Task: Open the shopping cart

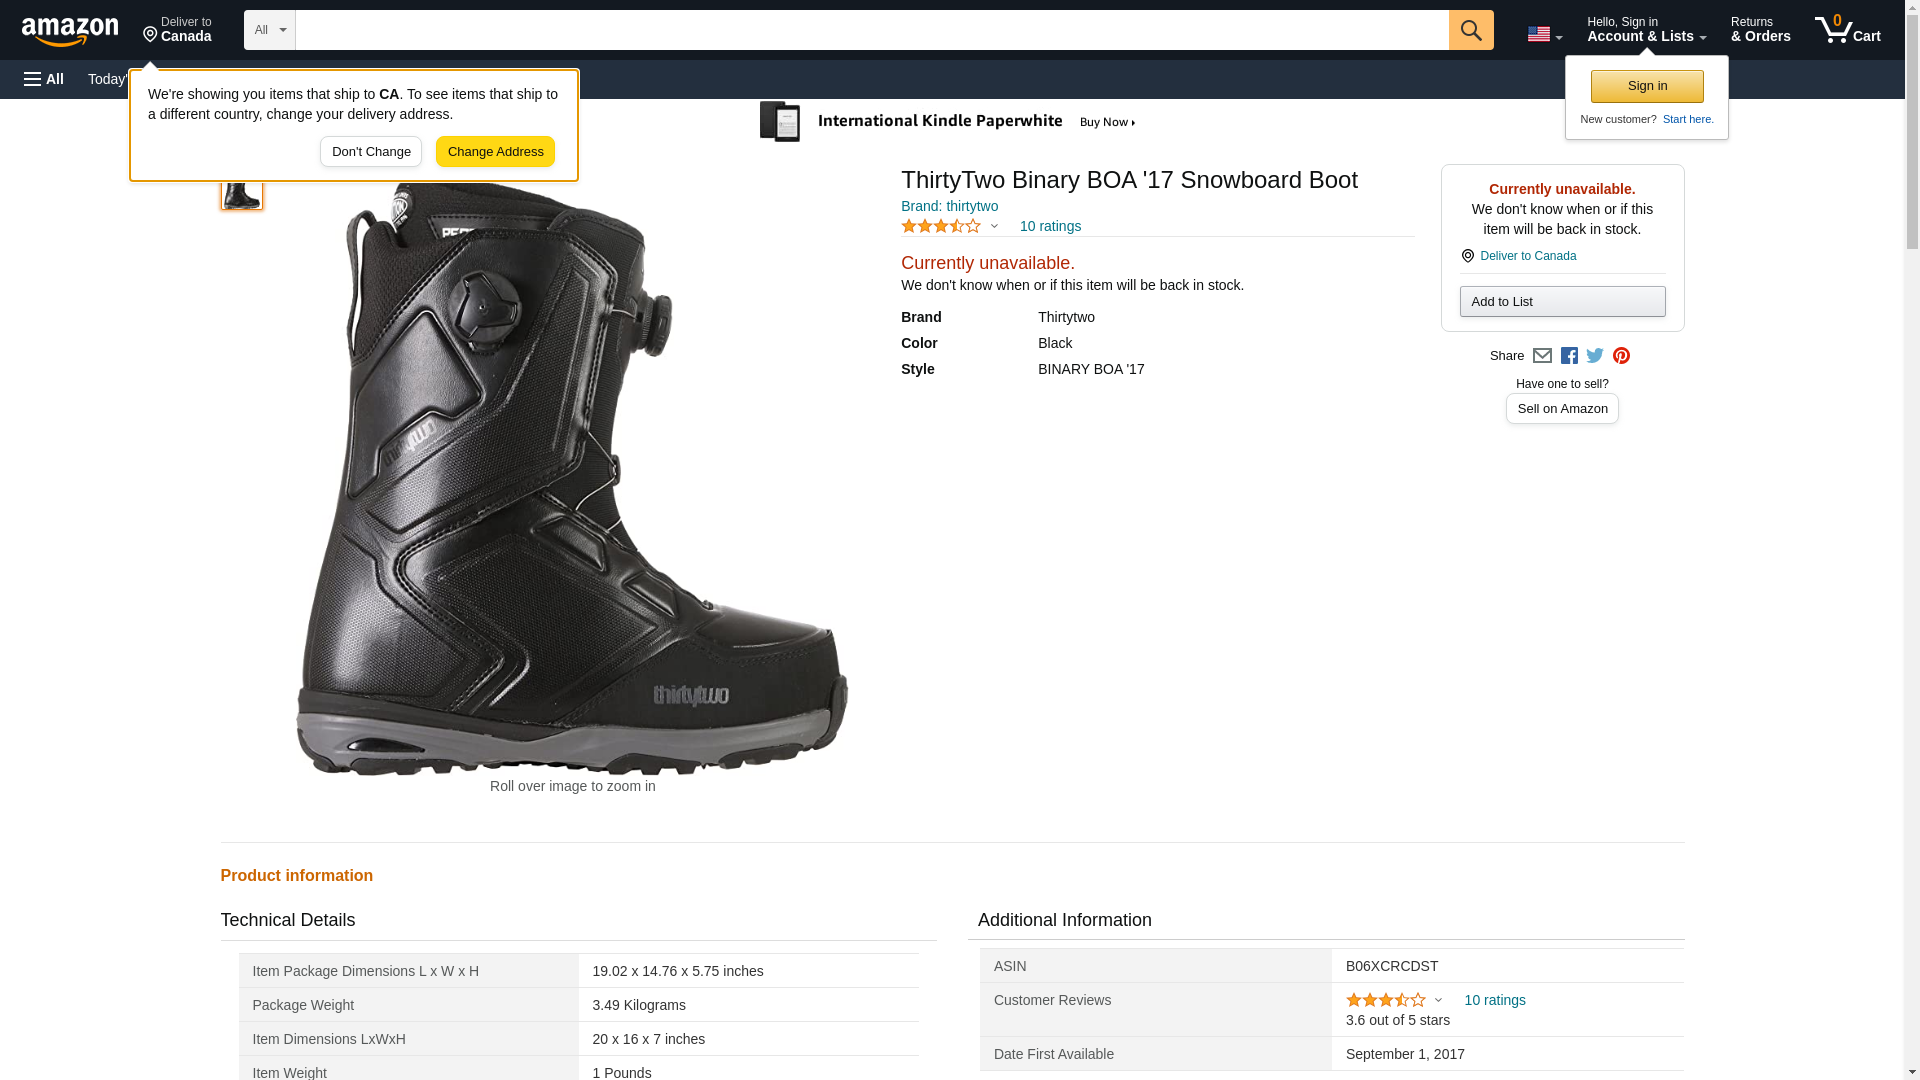Action: click(1847, 30)
